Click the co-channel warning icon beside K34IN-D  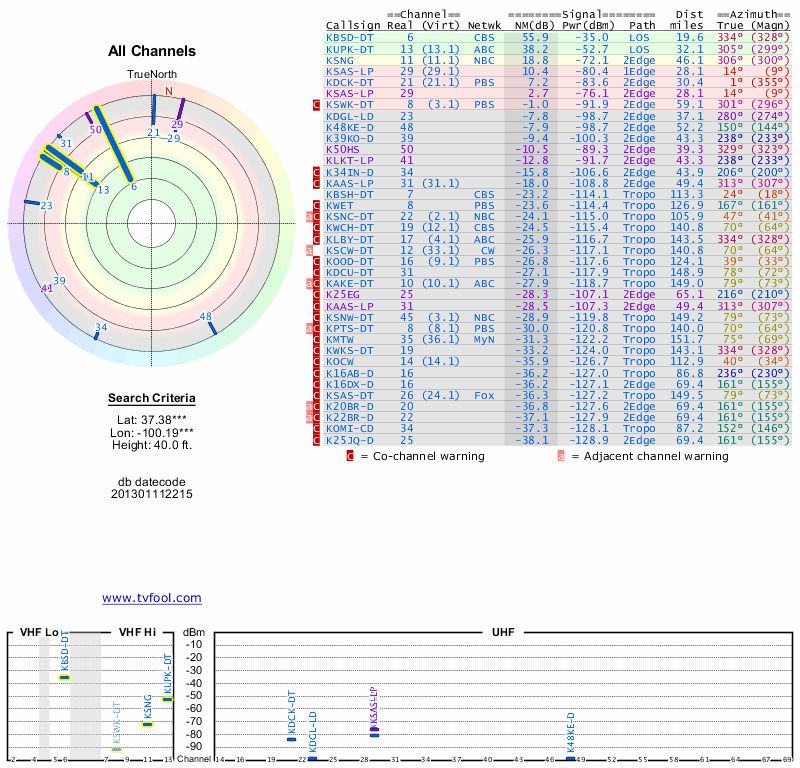tap(317, 173)
